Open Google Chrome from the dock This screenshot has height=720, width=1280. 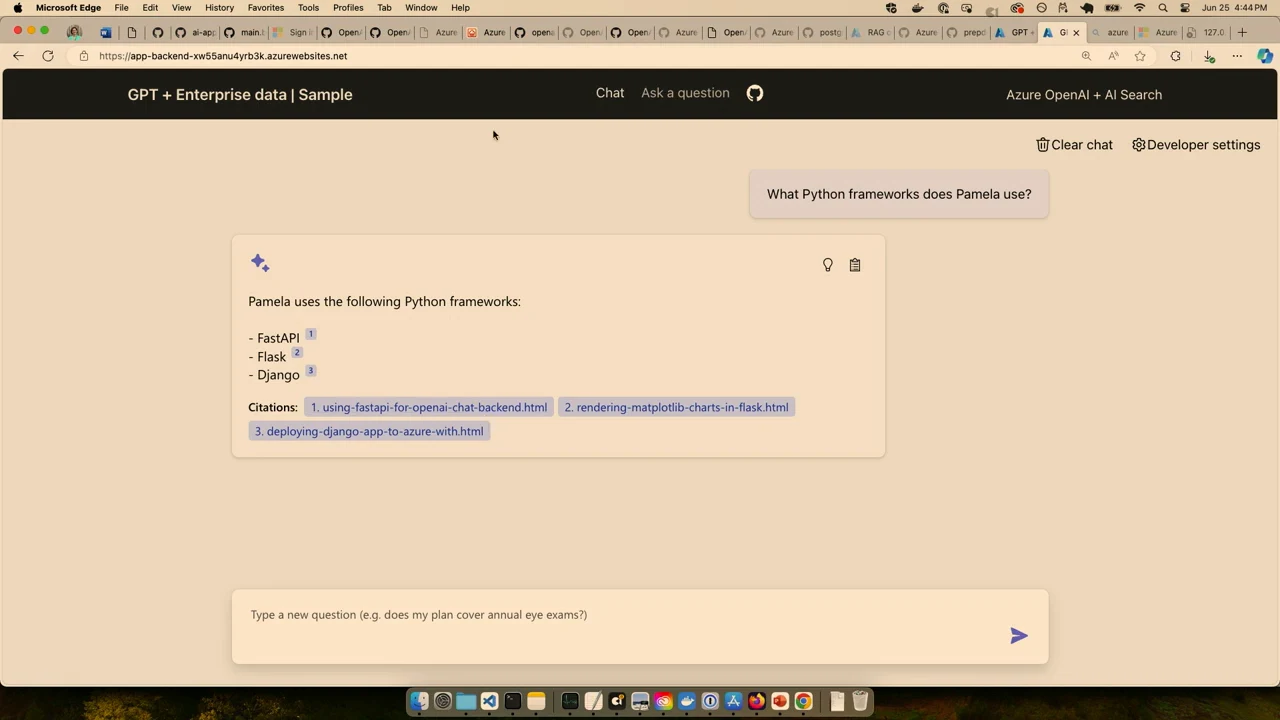tap(803, 701)
